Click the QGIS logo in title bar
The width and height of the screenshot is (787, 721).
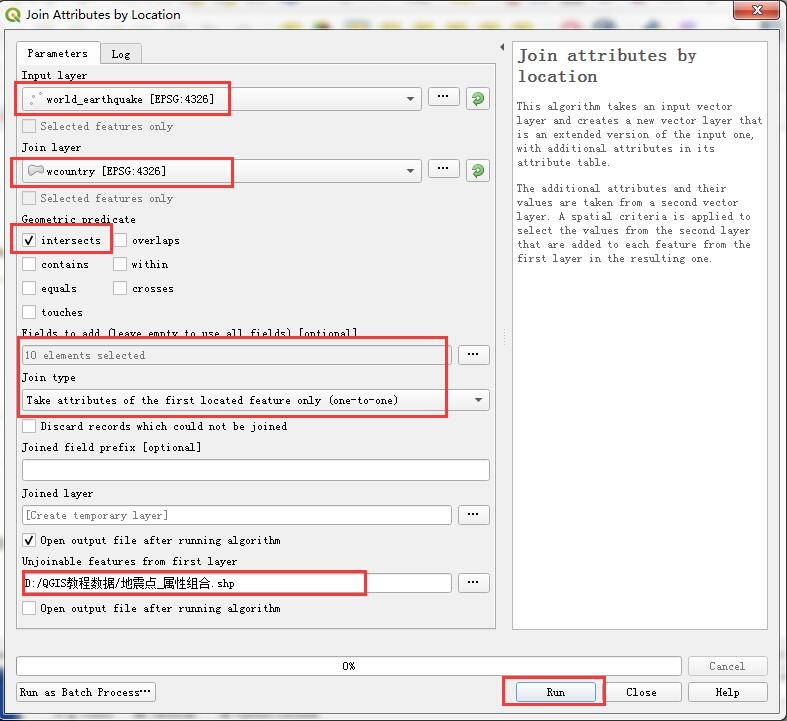(x=13, y=15)
